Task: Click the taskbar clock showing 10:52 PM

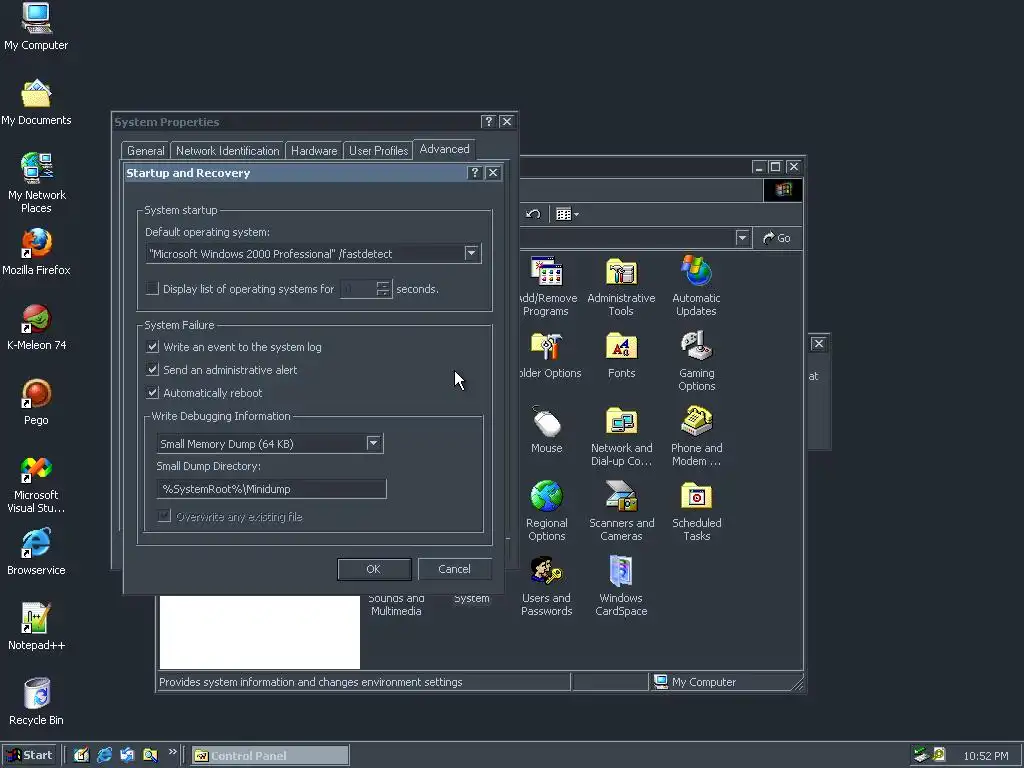Action: [985, 756]
